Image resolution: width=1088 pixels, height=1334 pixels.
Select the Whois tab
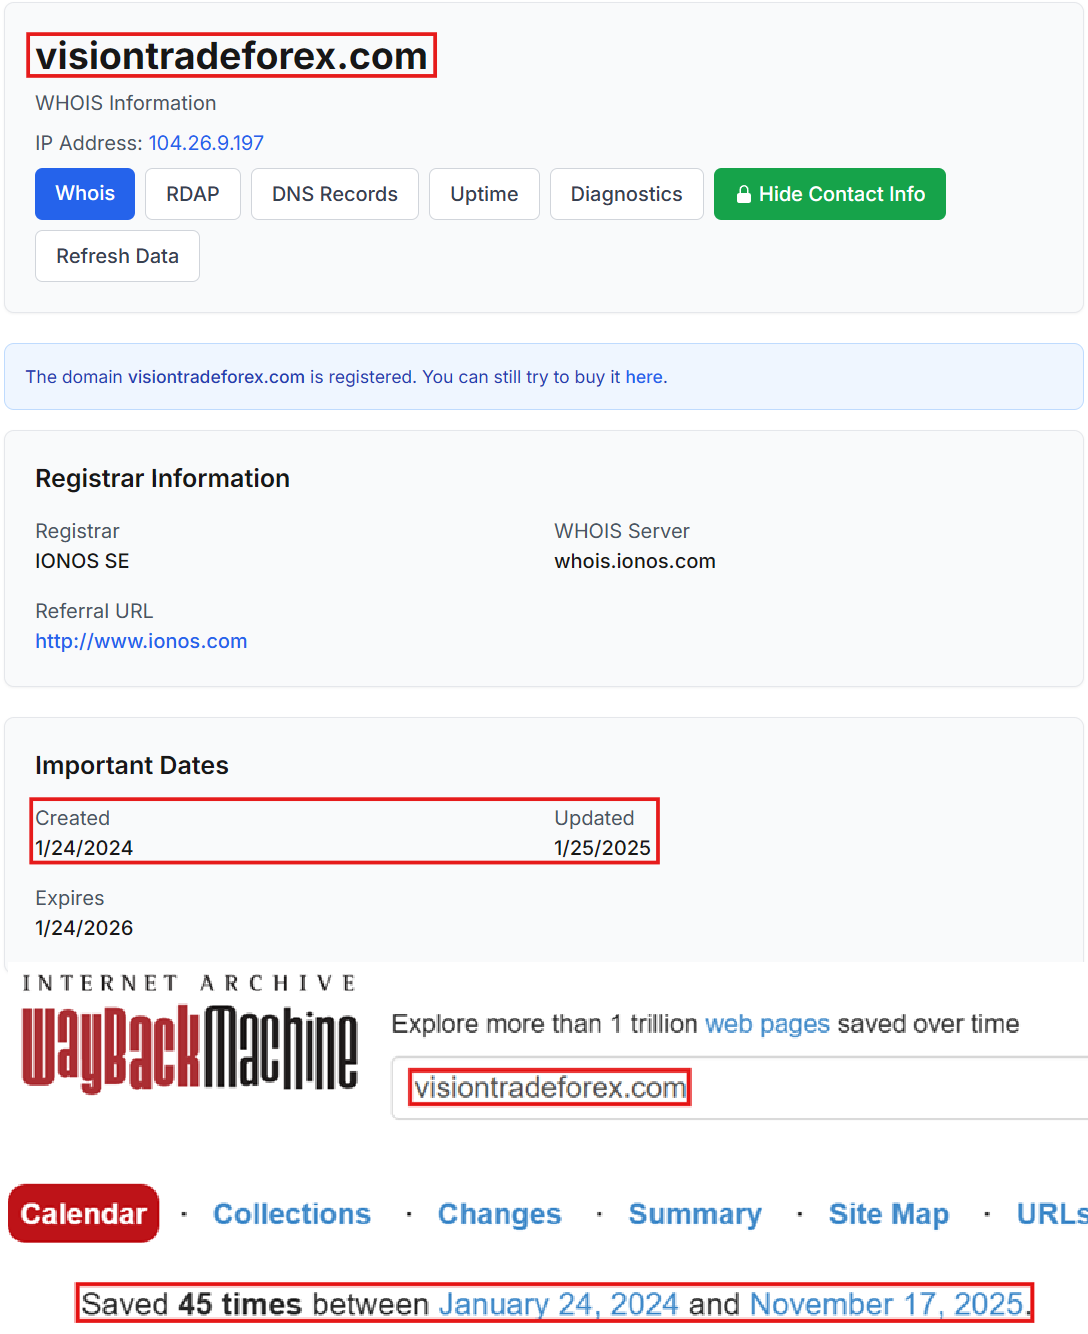coord(84,194)
